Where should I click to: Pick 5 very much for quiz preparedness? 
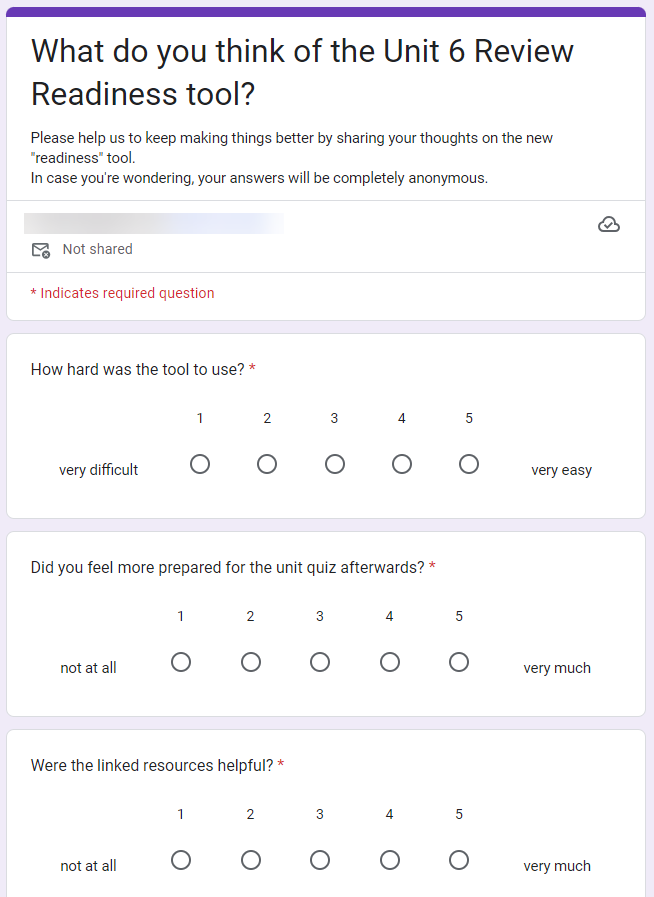459,662
